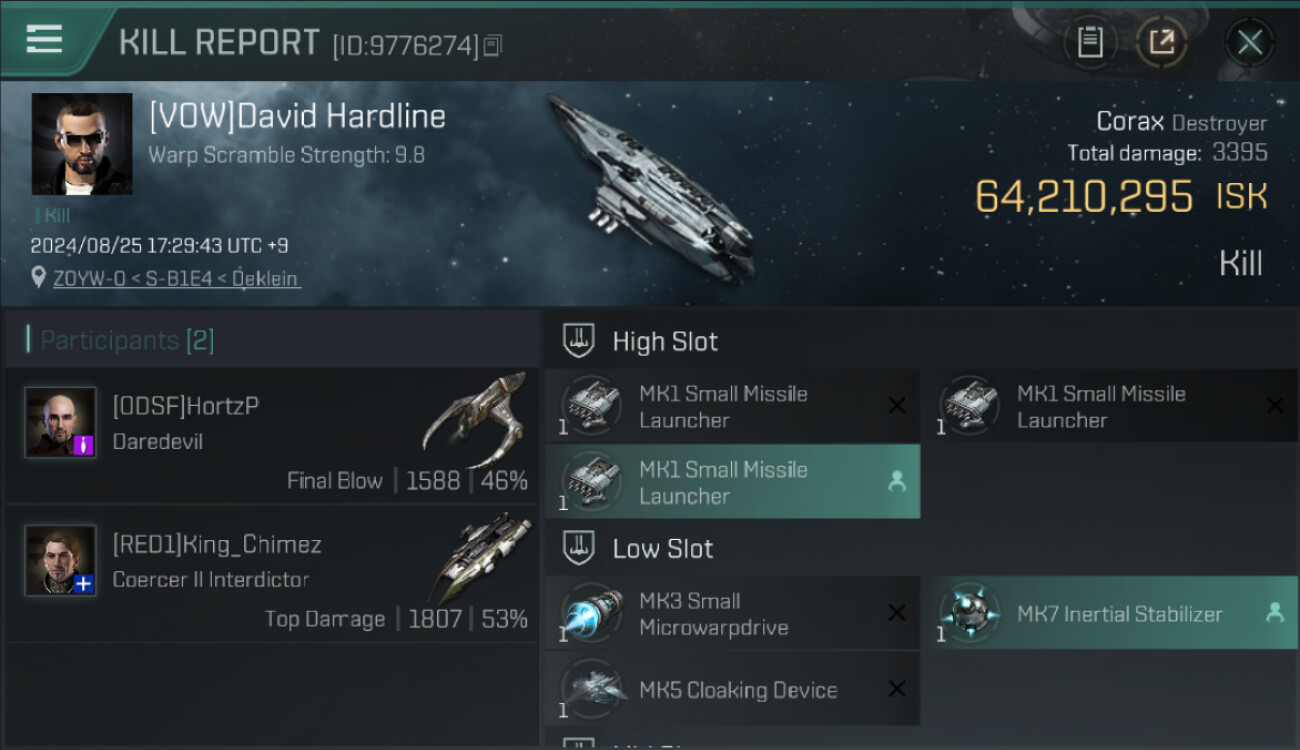Open David Hardline's portrait

pos(82,144)
